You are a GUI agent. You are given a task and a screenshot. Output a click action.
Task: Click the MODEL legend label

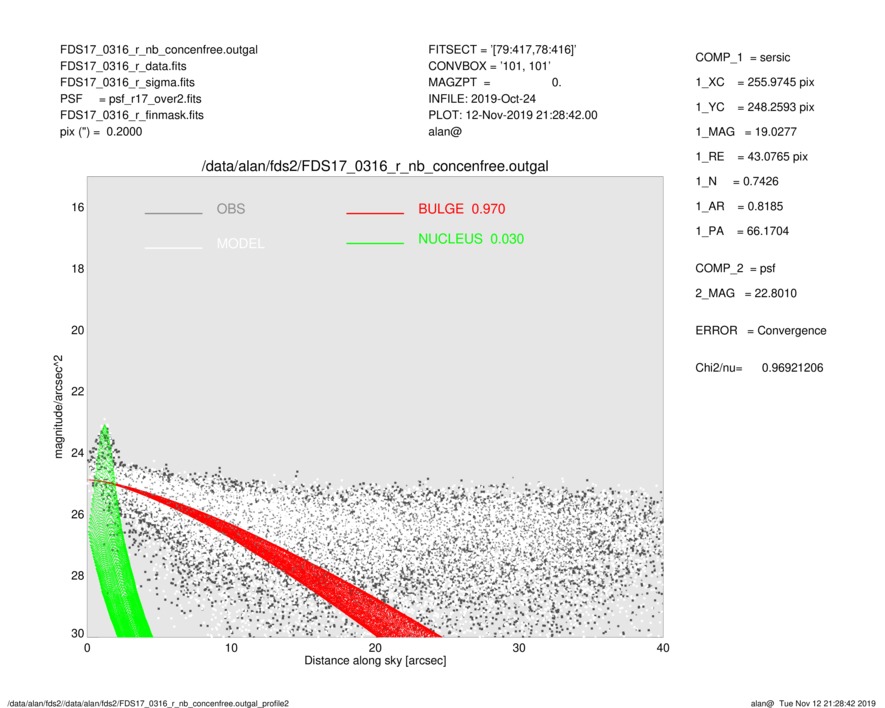pyautogui.click(x=240, y=244)
